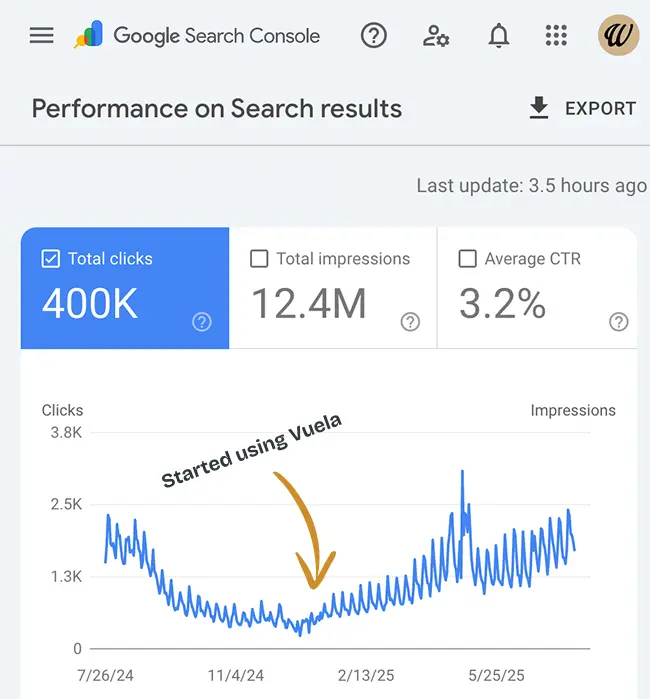Show help for Total clicks metric

[202, 322]
